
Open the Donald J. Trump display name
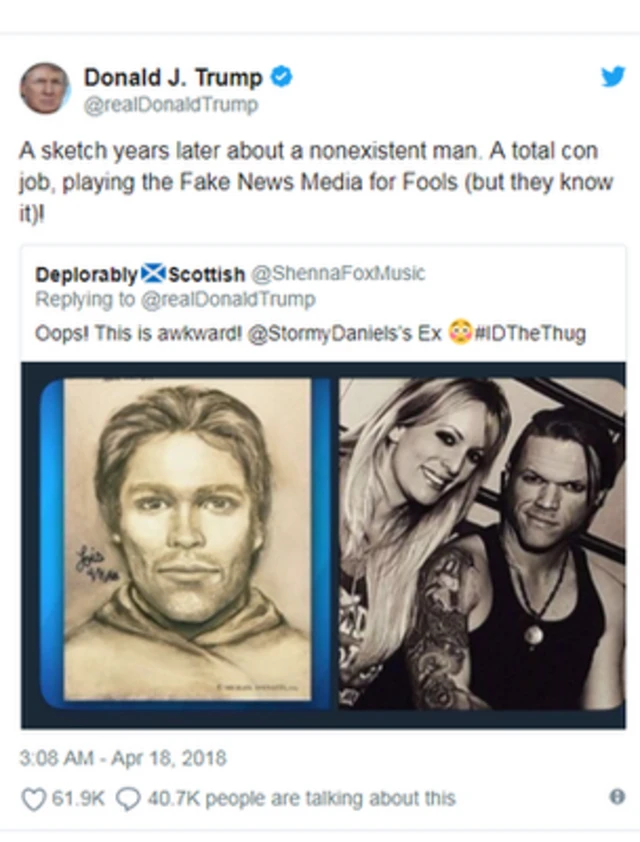[x=172, y=77]
